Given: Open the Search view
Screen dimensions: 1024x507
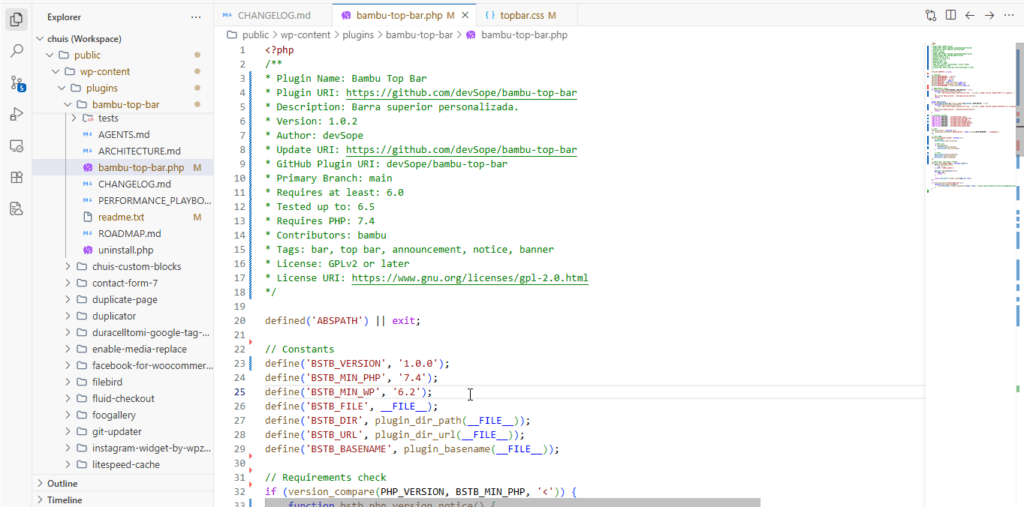Looking at the screenshot, I should [17, 51].
